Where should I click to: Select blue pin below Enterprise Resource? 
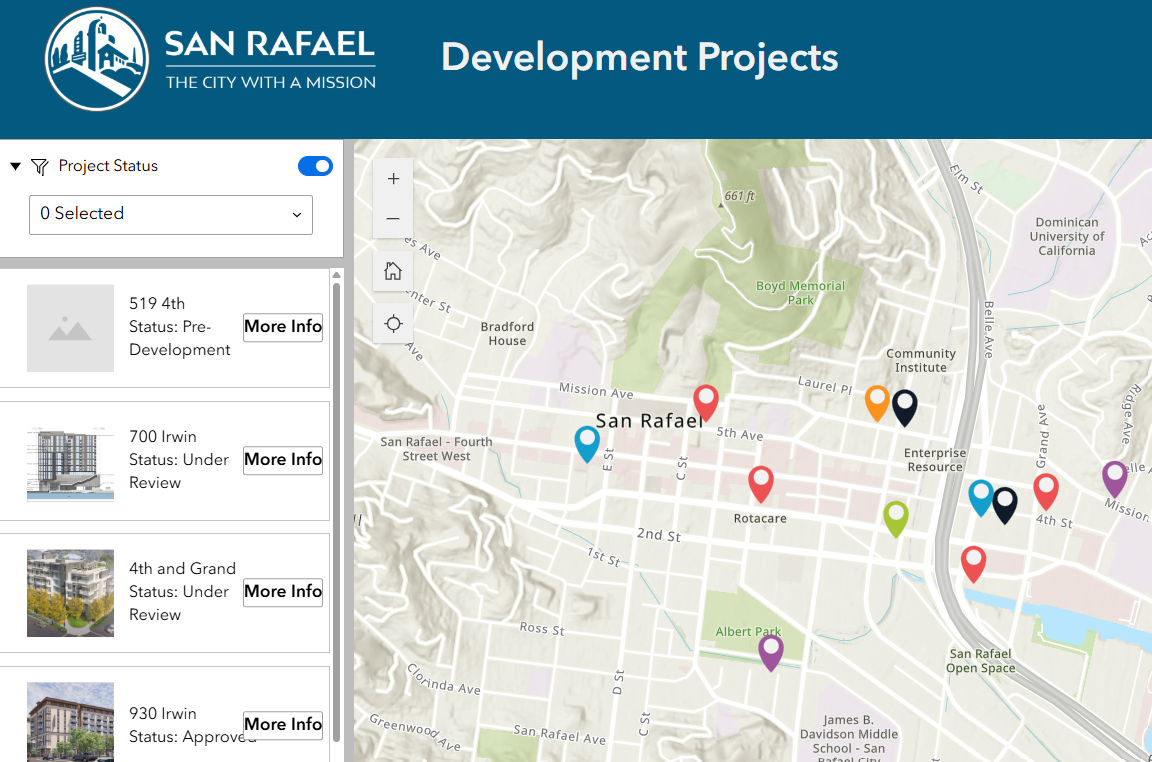(x=981, y=497)
